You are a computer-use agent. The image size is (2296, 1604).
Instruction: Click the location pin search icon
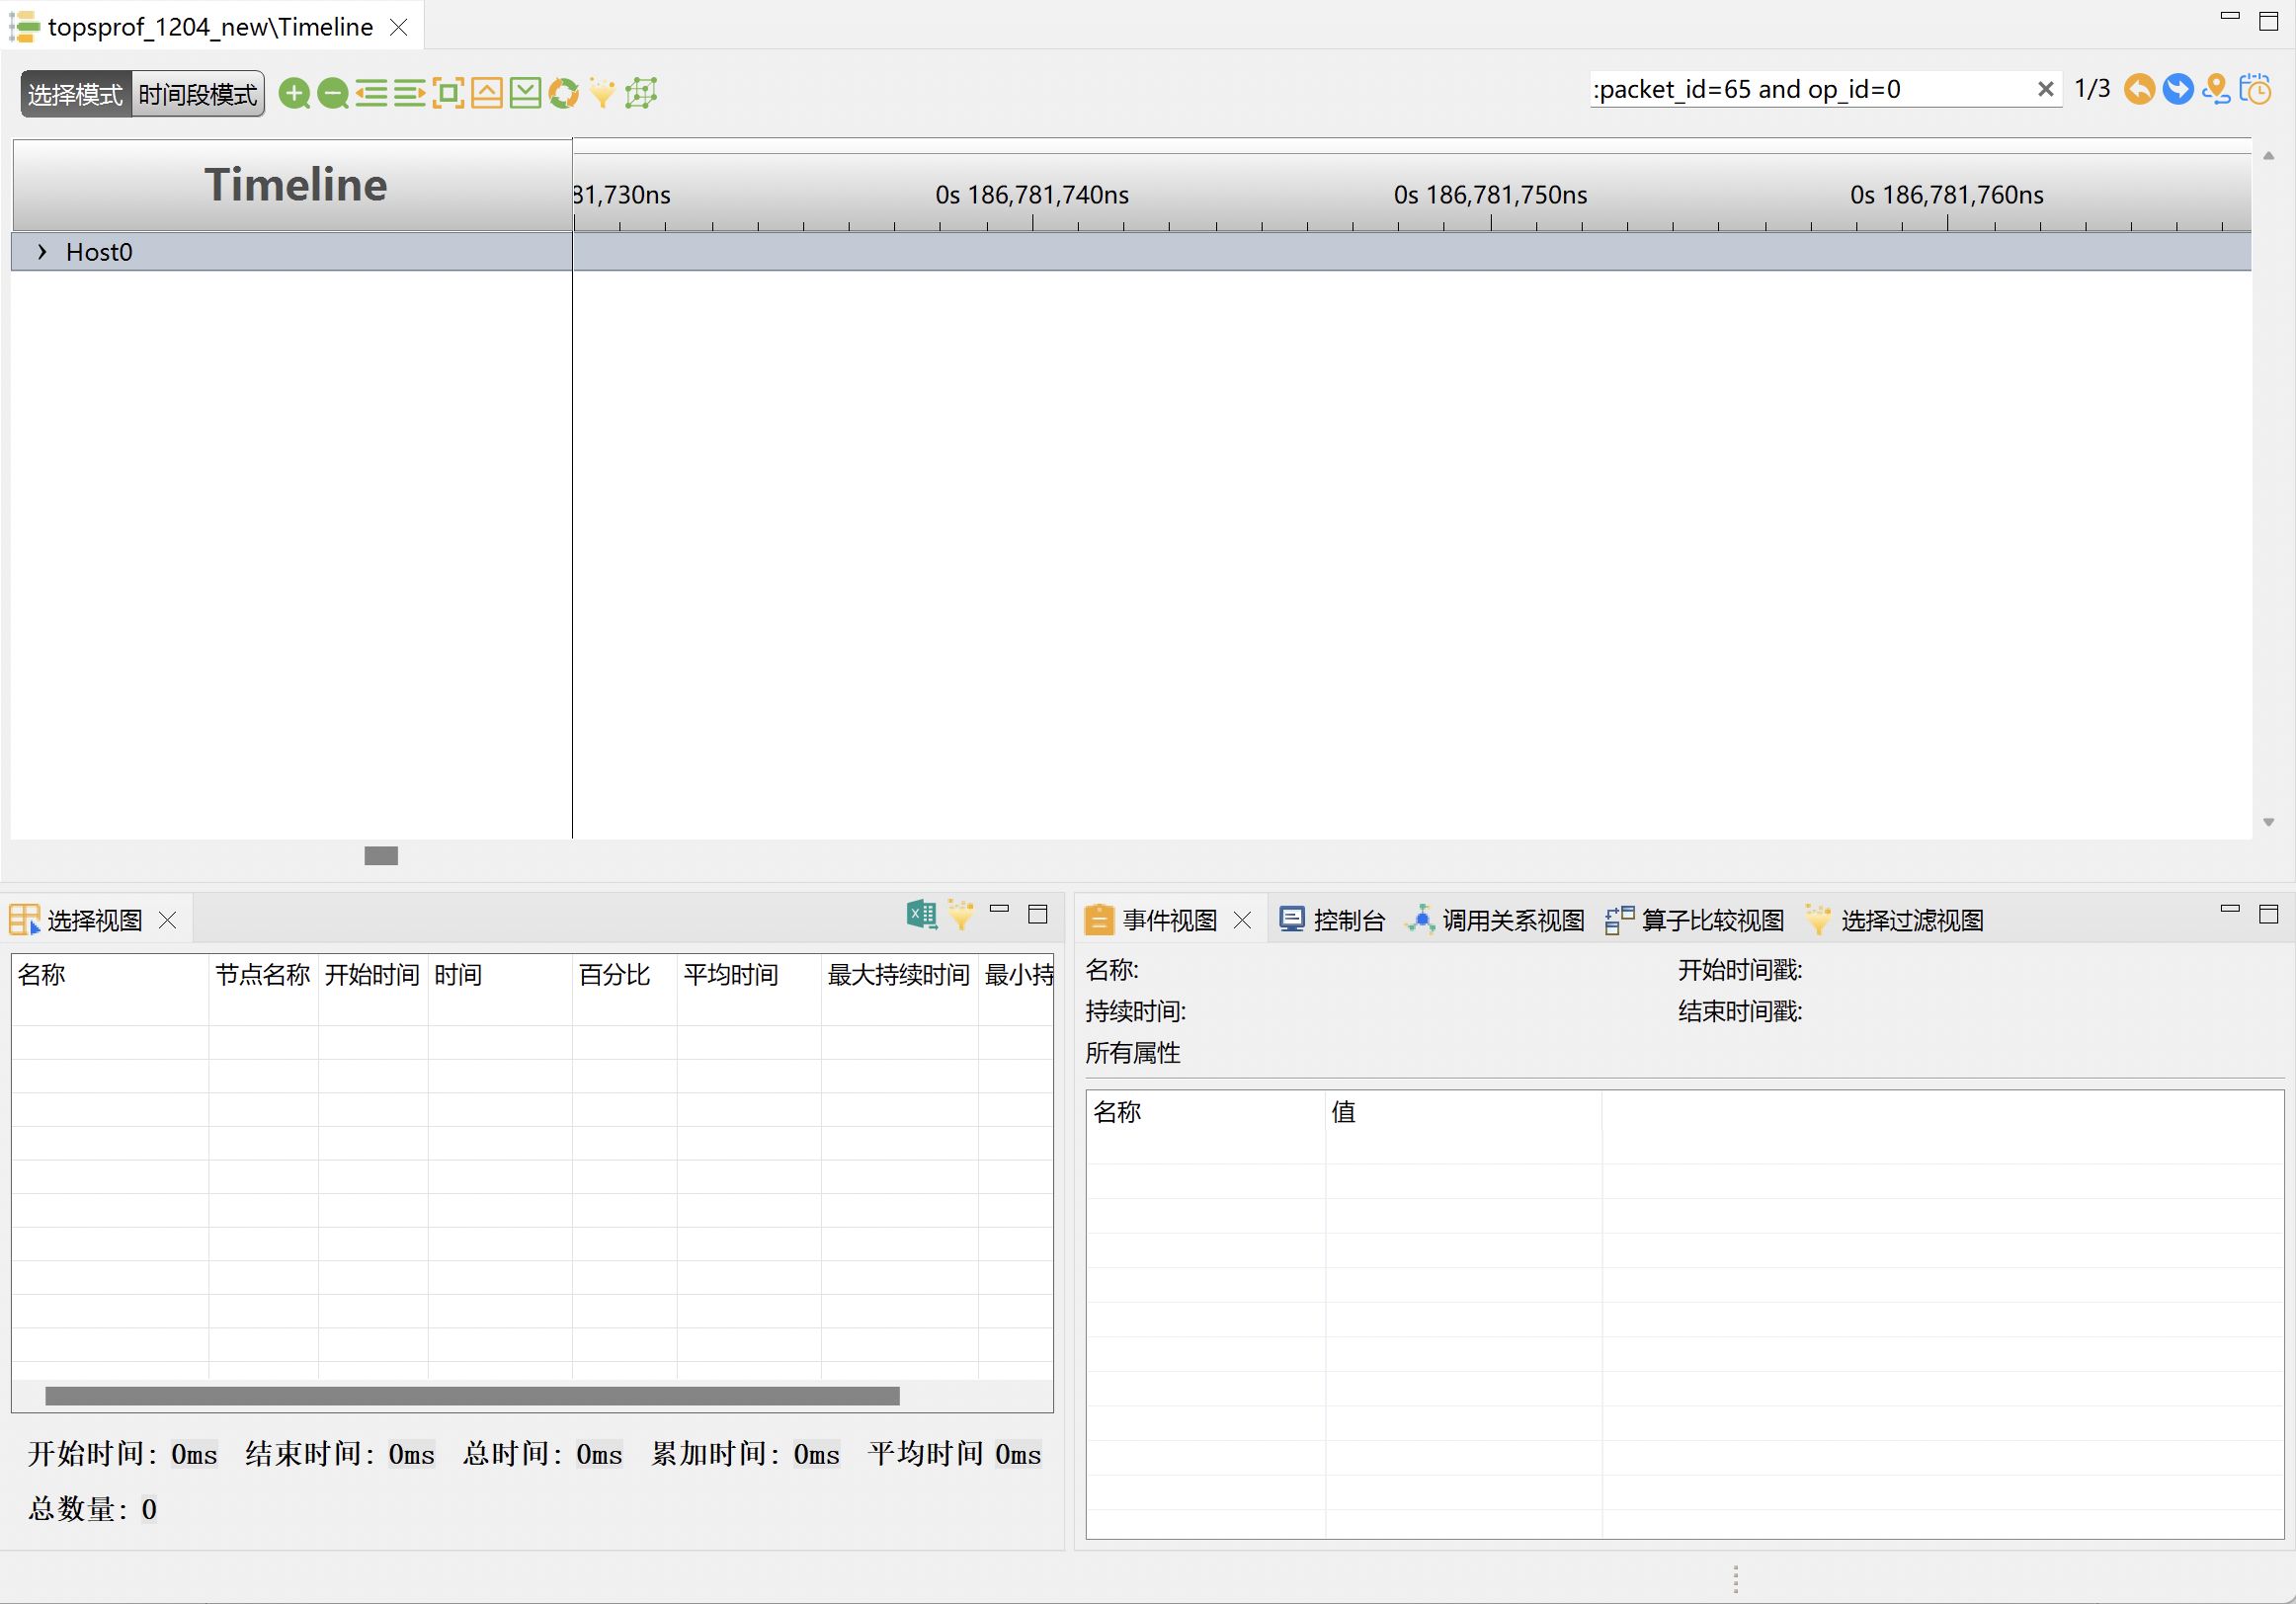coord(2216,89)
